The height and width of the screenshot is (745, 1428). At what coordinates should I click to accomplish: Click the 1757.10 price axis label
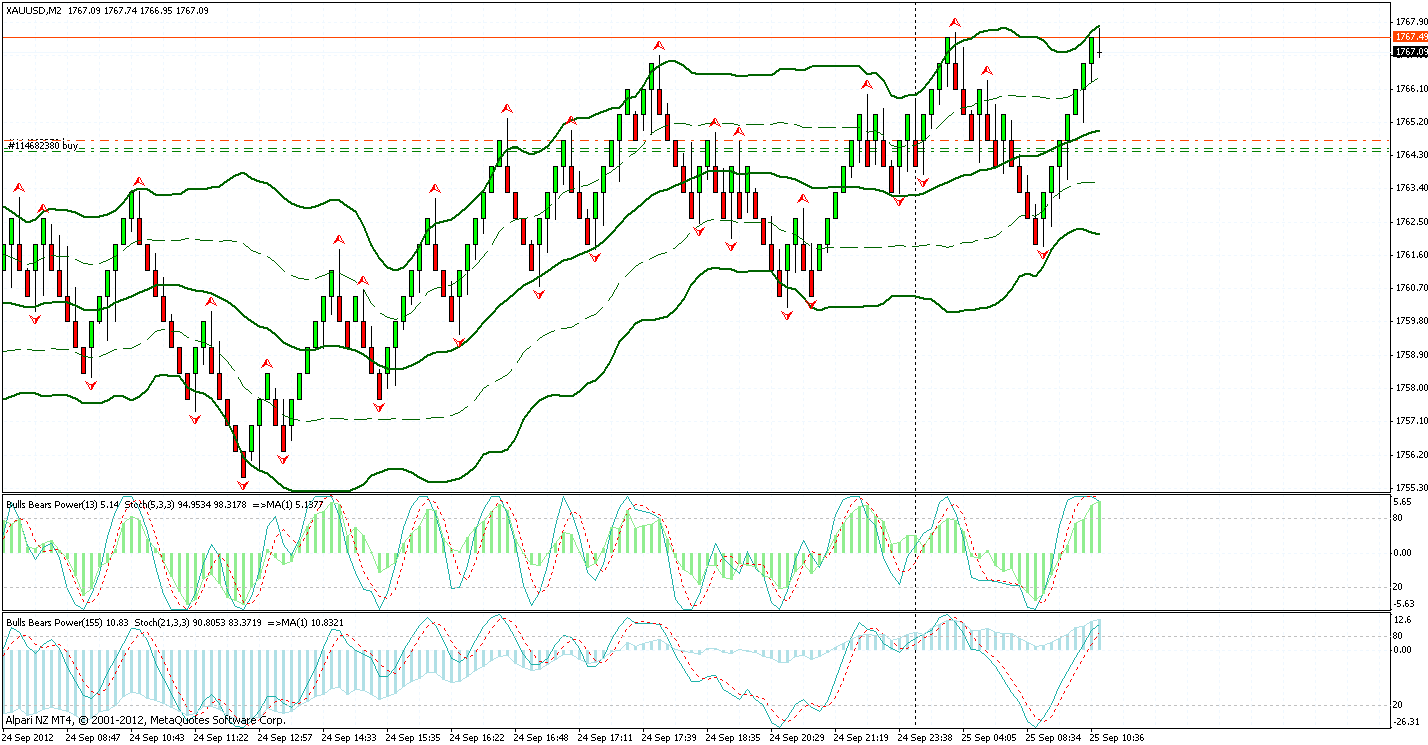tap(1412, 421)
